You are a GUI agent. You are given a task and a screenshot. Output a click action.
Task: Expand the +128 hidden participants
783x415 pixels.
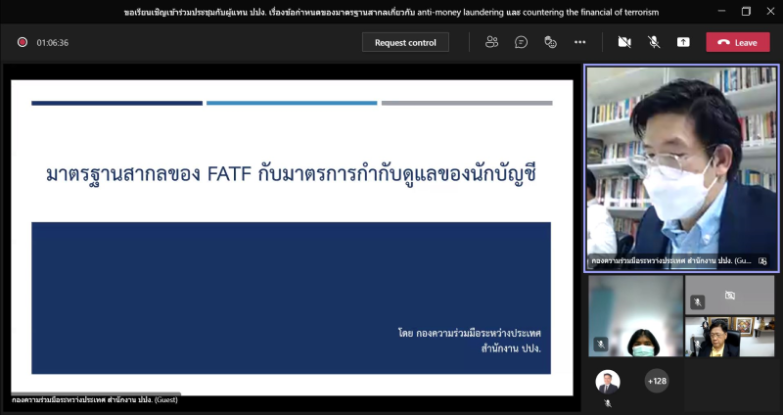[657, 381]
